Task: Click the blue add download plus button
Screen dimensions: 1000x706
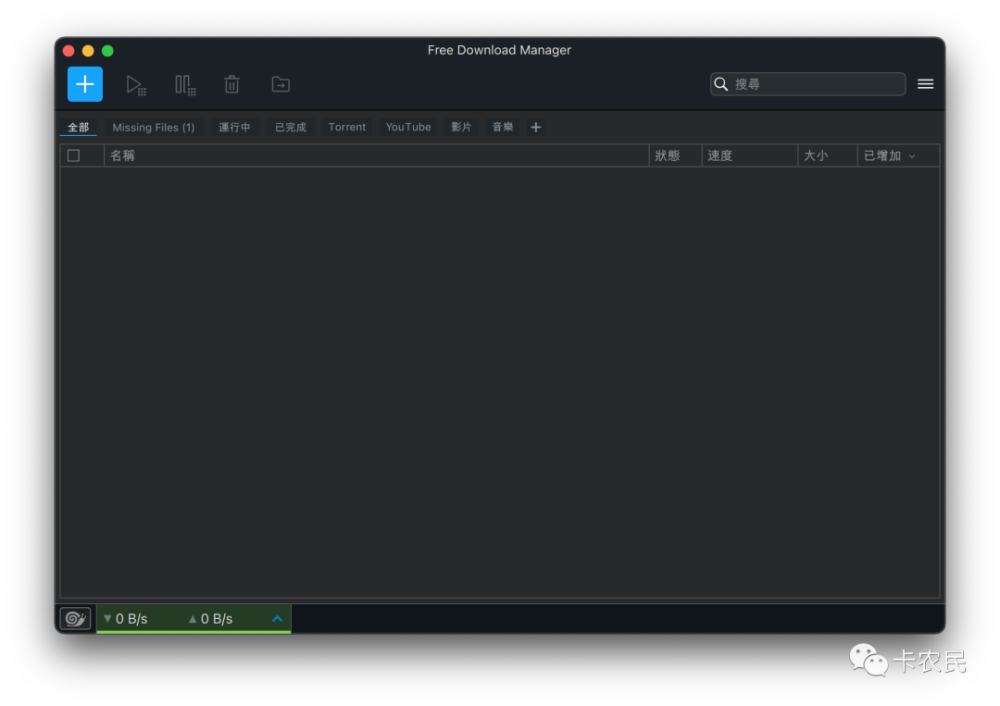Action: (x=85, y=84)
